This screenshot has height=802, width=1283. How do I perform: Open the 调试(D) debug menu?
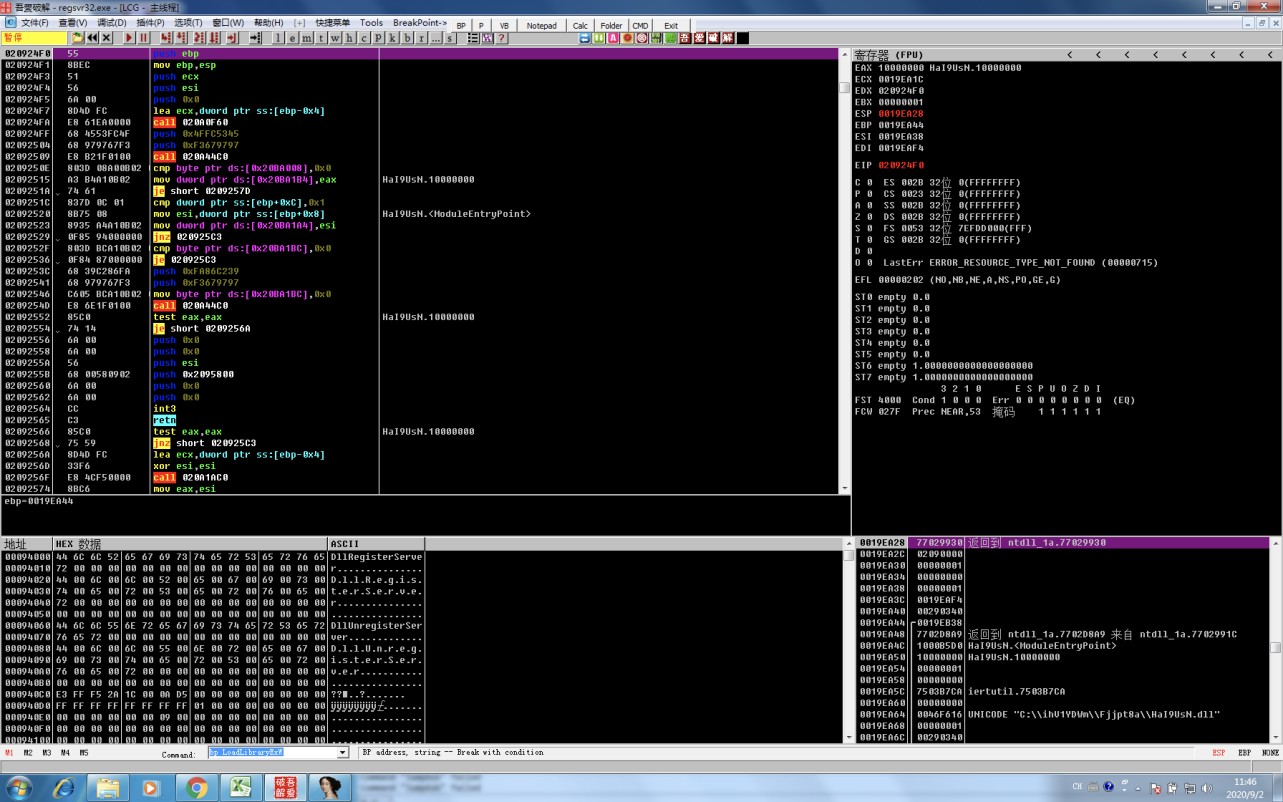tap(111, 23)
